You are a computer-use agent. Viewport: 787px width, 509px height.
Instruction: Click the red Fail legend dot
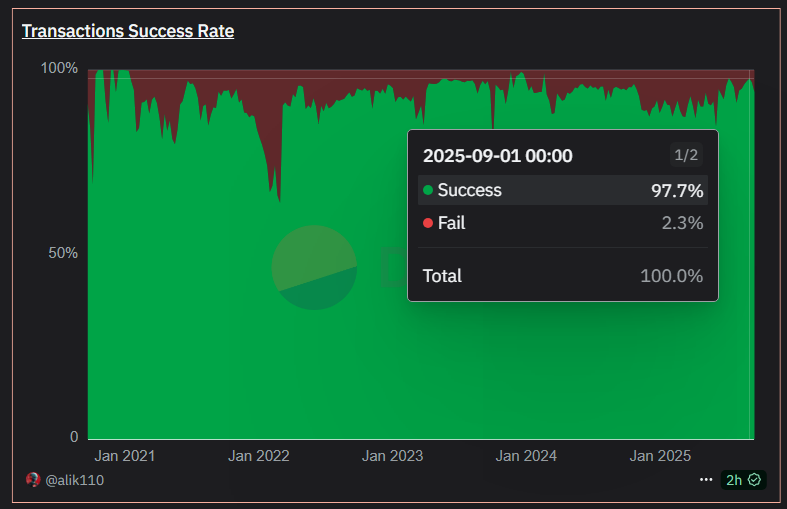428,223
